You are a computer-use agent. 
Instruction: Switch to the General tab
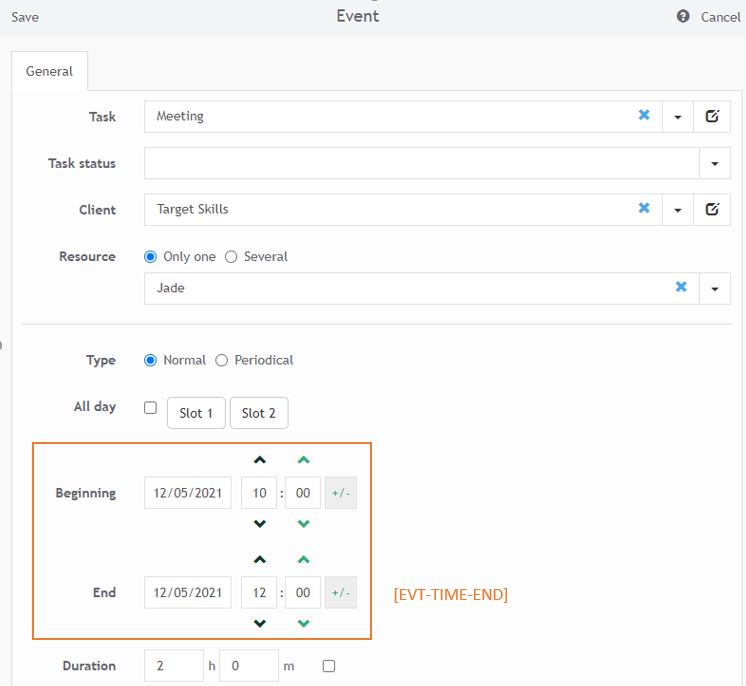[50, 71]
